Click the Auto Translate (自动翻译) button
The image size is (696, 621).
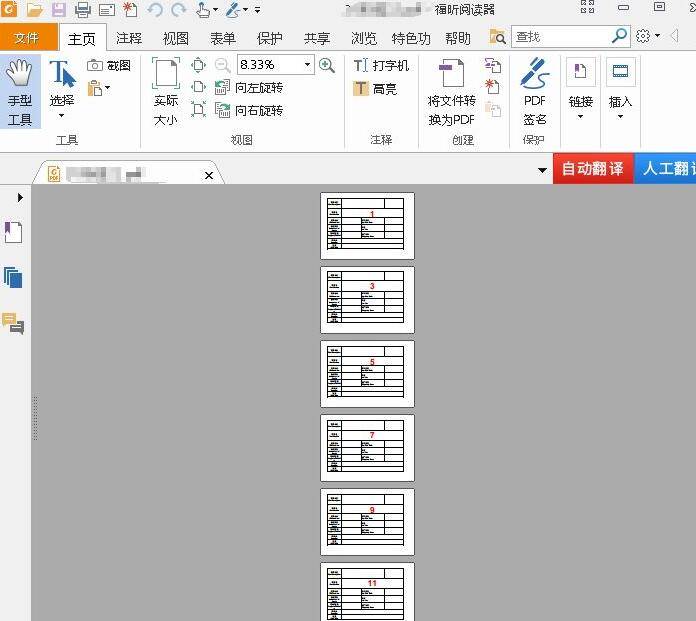[592, 168]
